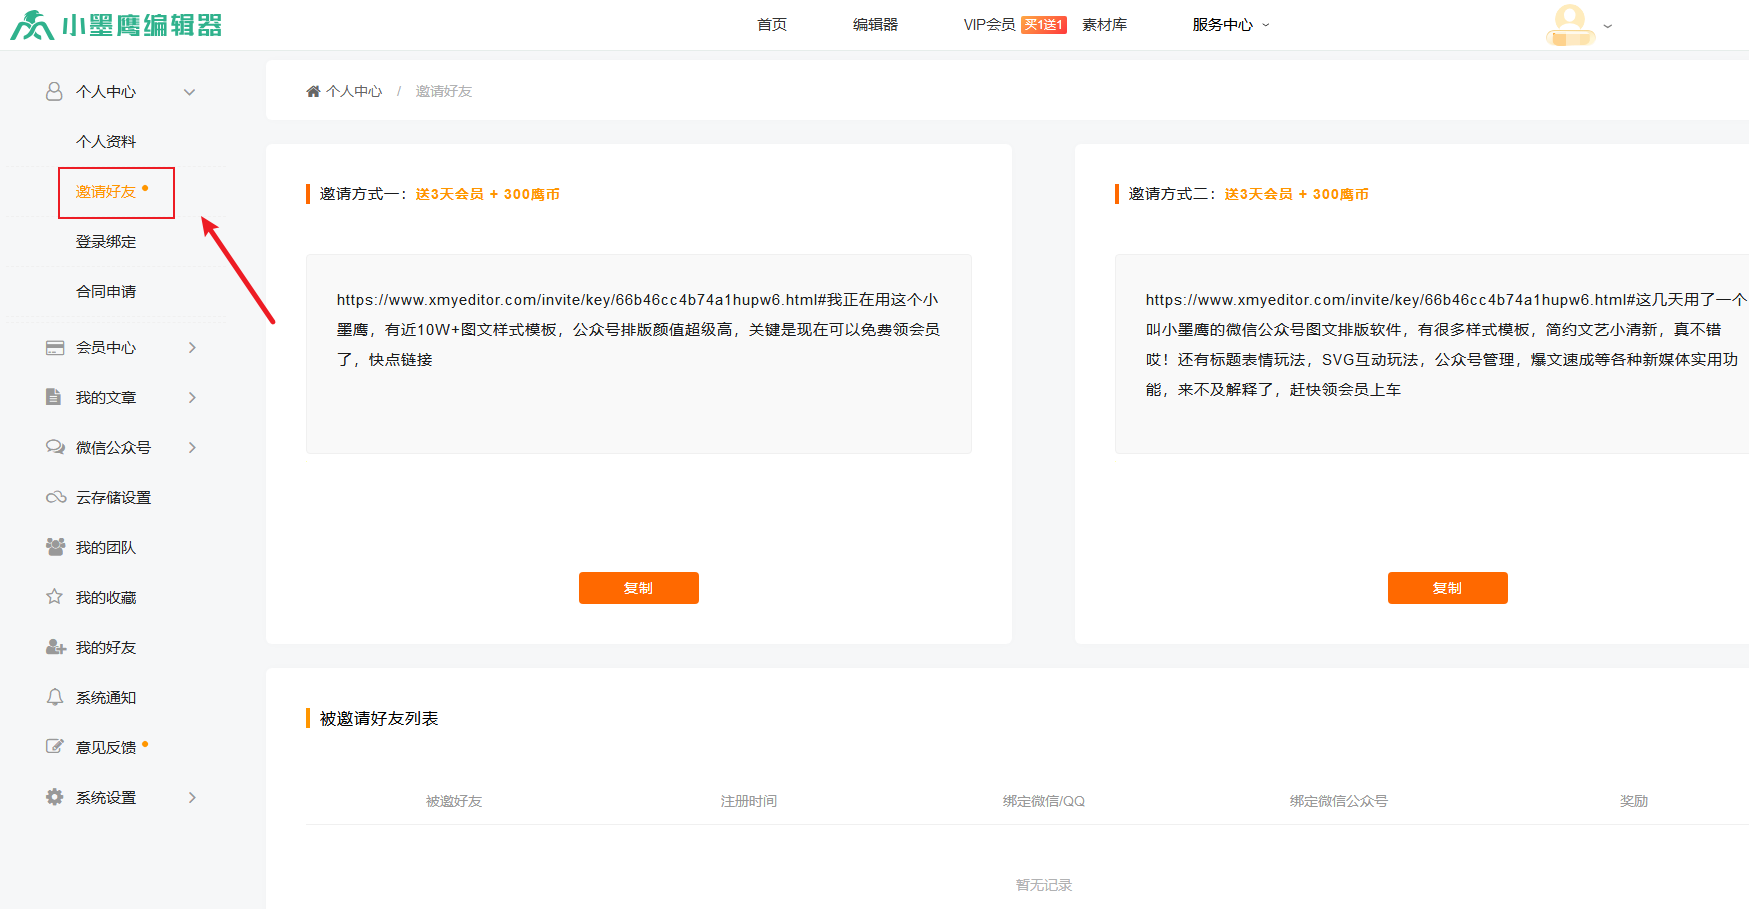The width and height of the screenshot is (1749, 909).
Task: Copy invite link under 邀请方式二
Action: tap(1448, 588)
